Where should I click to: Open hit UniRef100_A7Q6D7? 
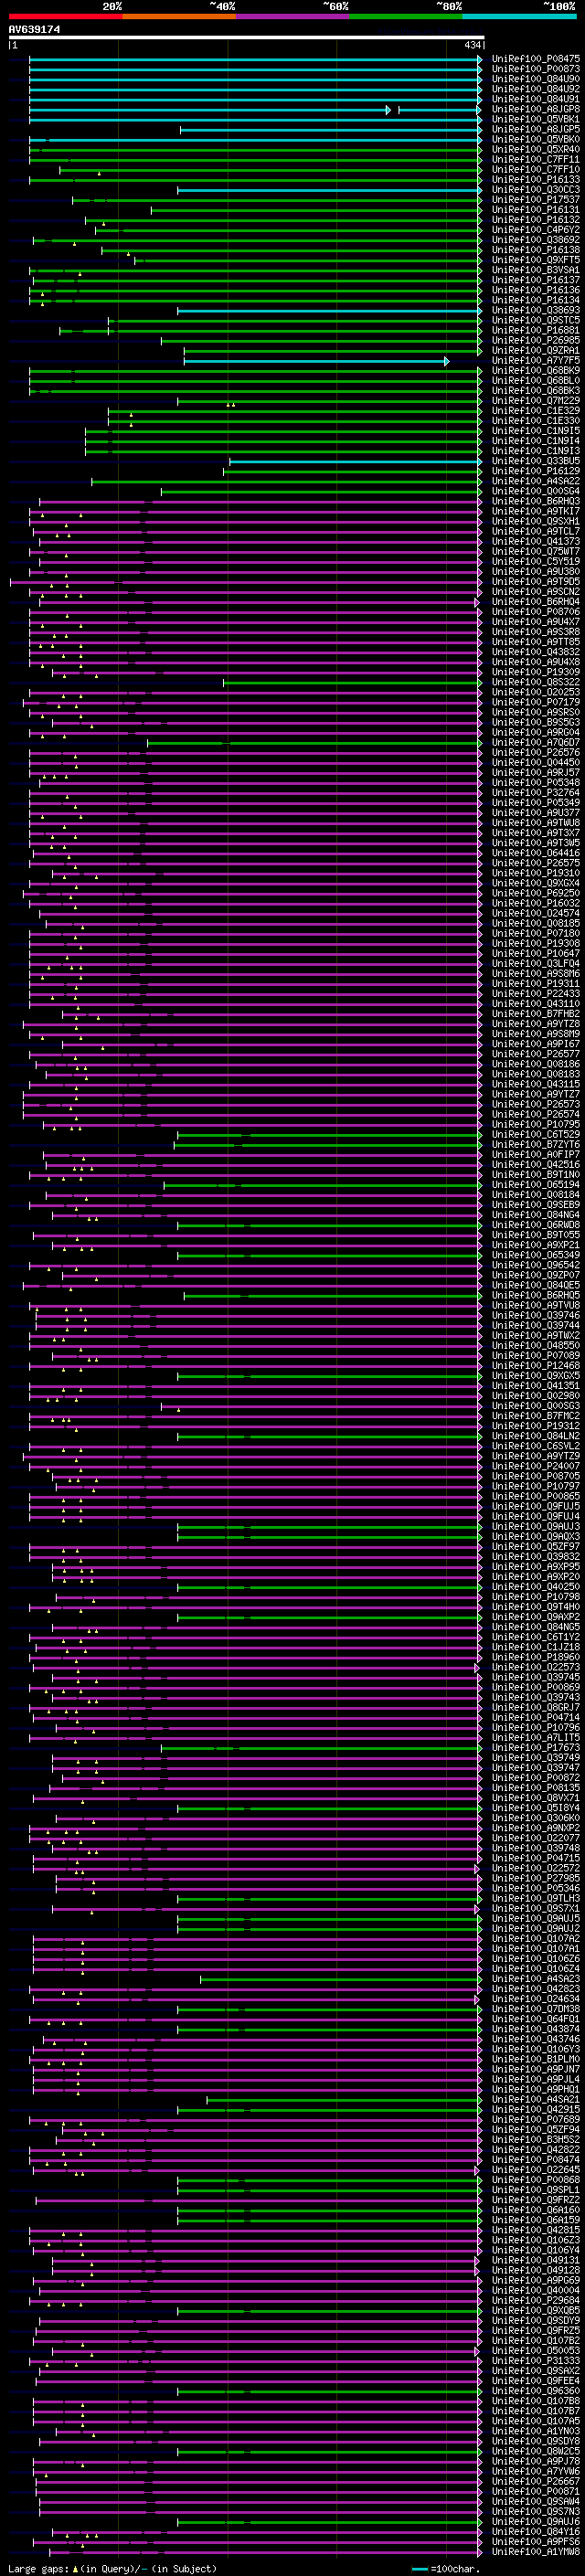pos(535,742)
